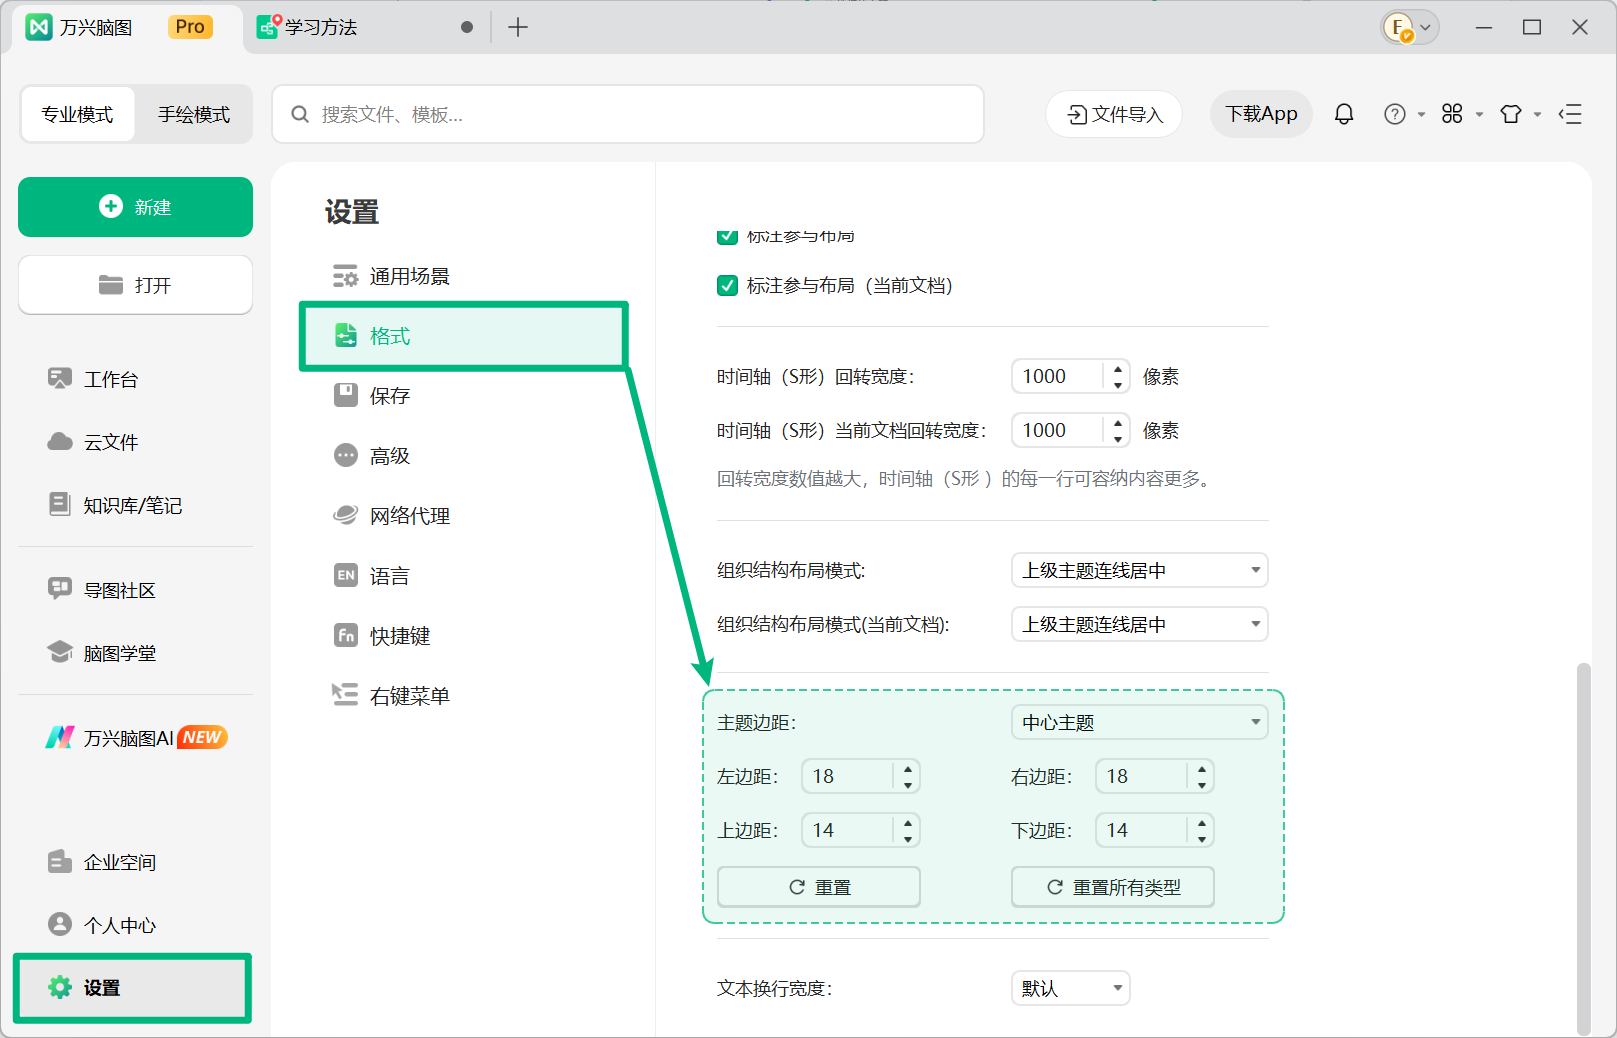Click the 左边距 value field
This screenshot has height=1038, width=1617.
848,776
